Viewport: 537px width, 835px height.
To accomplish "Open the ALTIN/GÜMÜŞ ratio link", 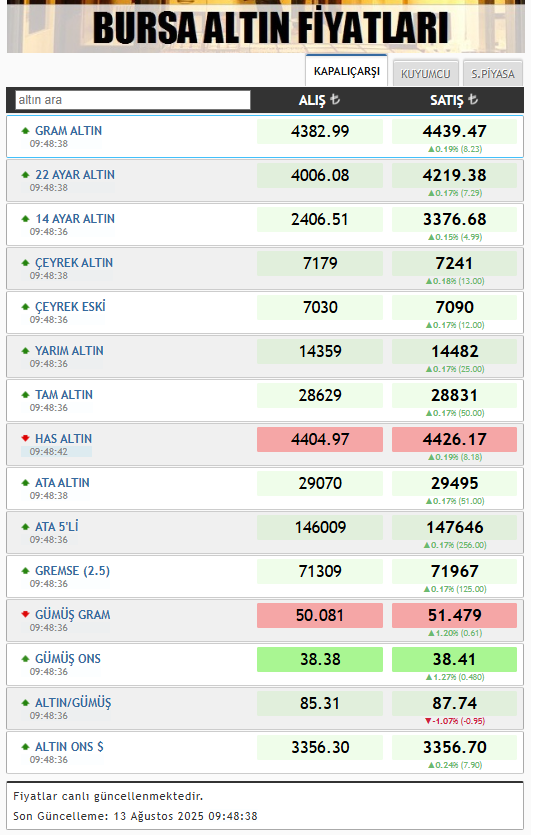I will (x=74, y=703).
